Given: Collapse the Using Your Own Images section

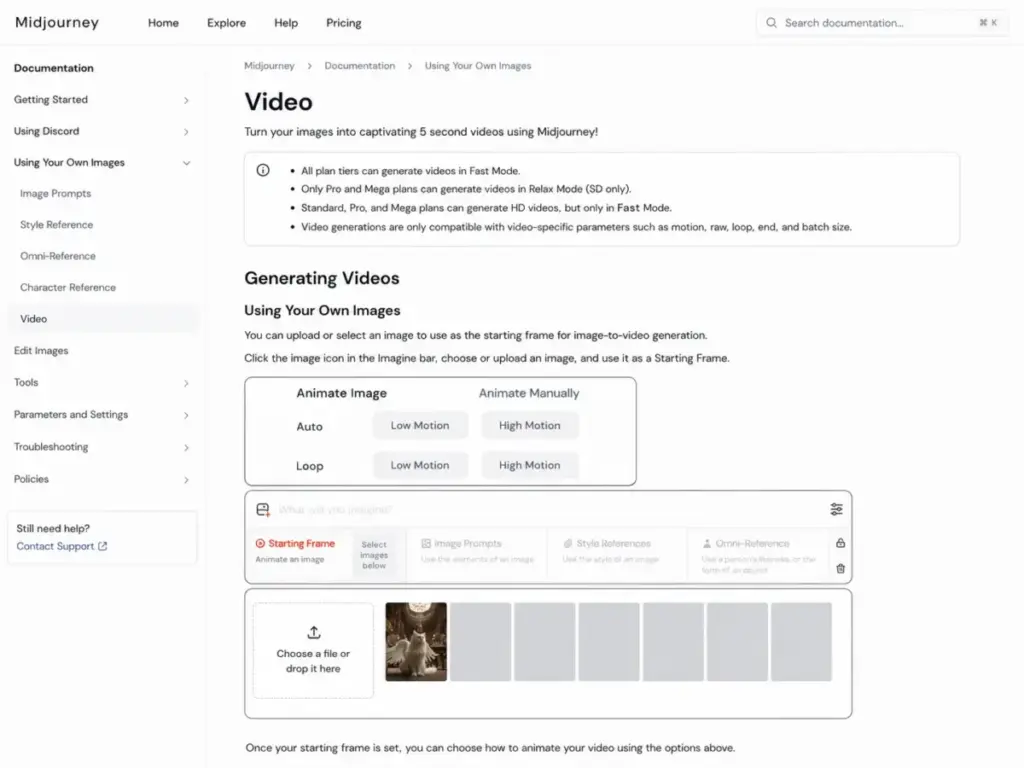Looking at the screenshot, I should click(x=101, y=163).
